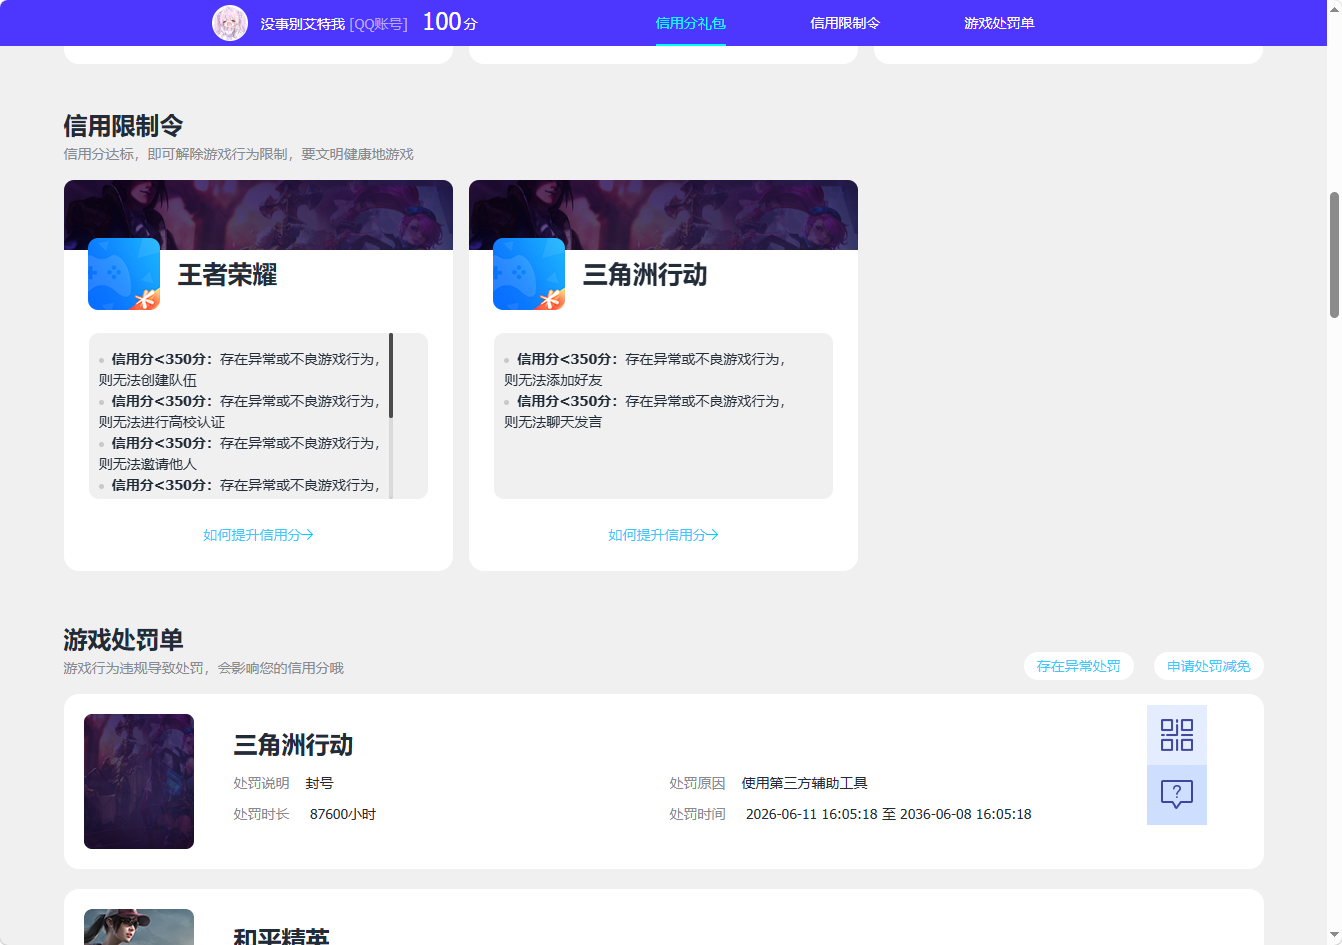Click the 三角洲行动 title in the penalty record
The image size is (1342, 945).
click(x=293, y=745)
